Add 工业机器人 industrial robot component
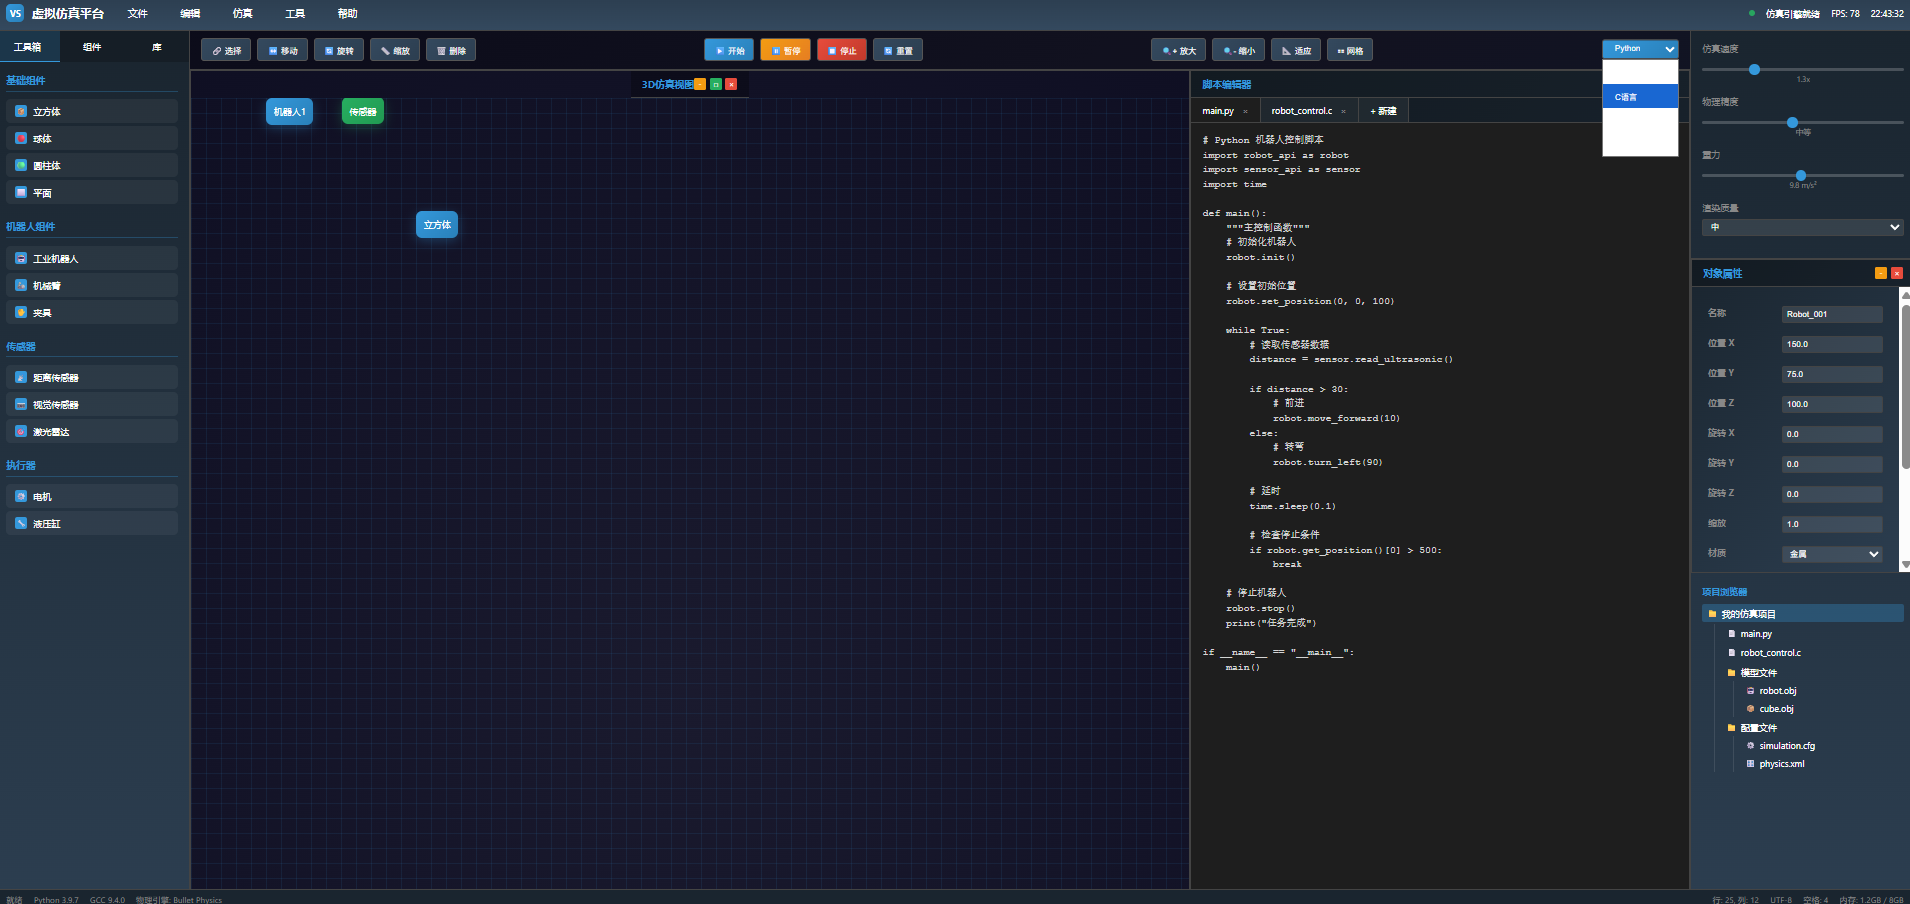Screen dimensions: 1910x904 (92, 258)
